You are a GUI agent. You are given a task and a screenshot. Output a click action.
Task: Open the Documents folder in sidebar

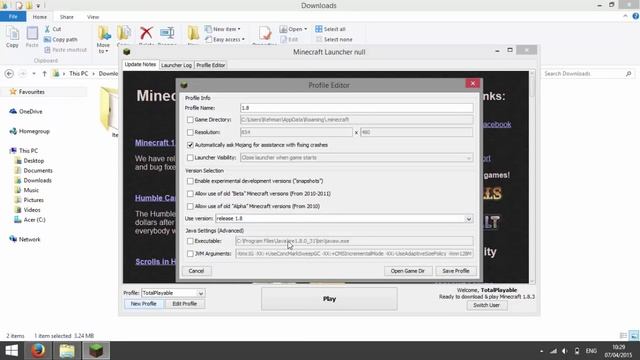pyautogui.click(x=33, y=171)
